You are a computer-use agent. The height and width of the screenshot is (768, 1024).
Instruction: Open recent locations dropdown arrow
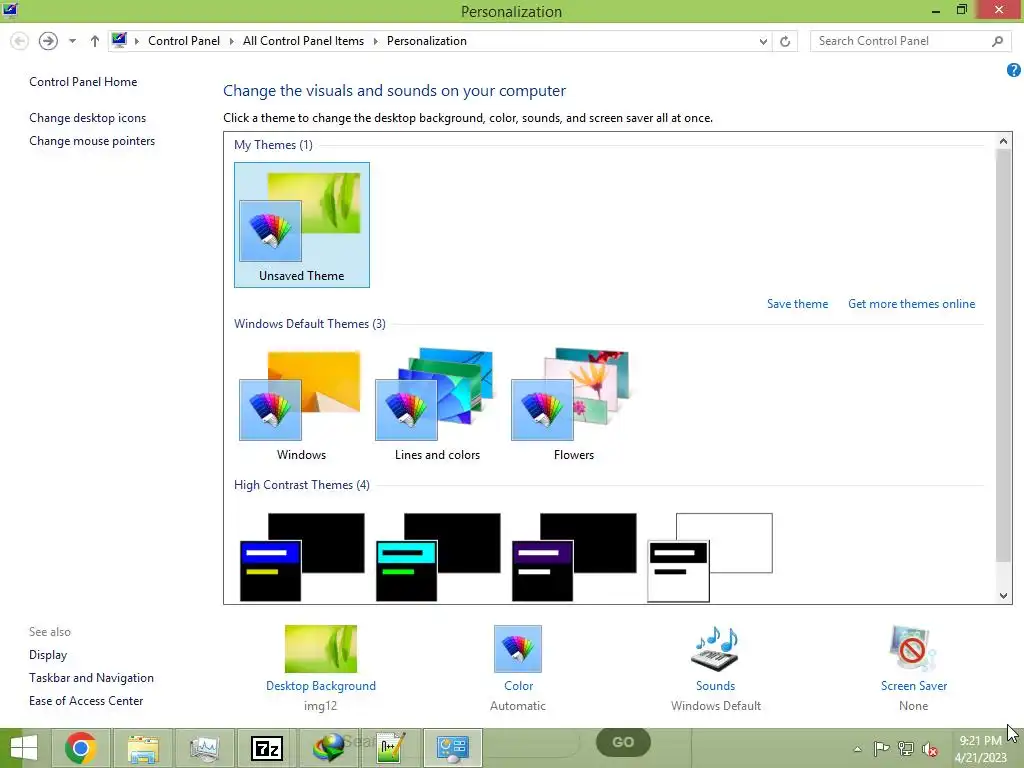tap(72, 41)
